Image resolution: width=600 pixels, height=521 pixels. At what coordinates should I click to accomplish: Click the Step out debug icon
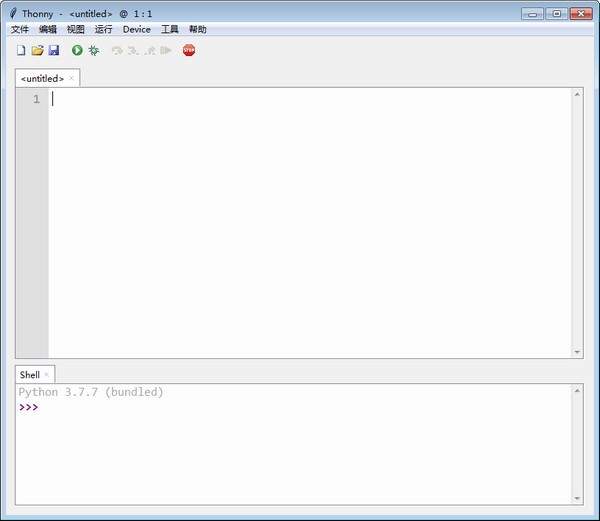point(150,50)
